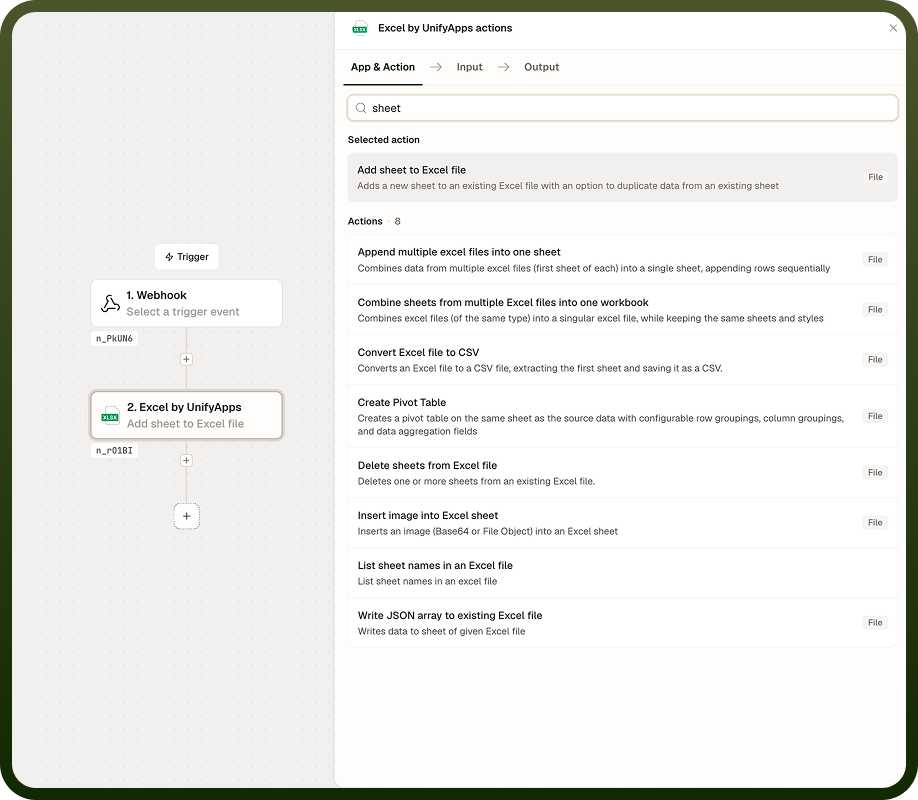
Task: Click 'Select a trigger event' text
Action: (183, 312)
